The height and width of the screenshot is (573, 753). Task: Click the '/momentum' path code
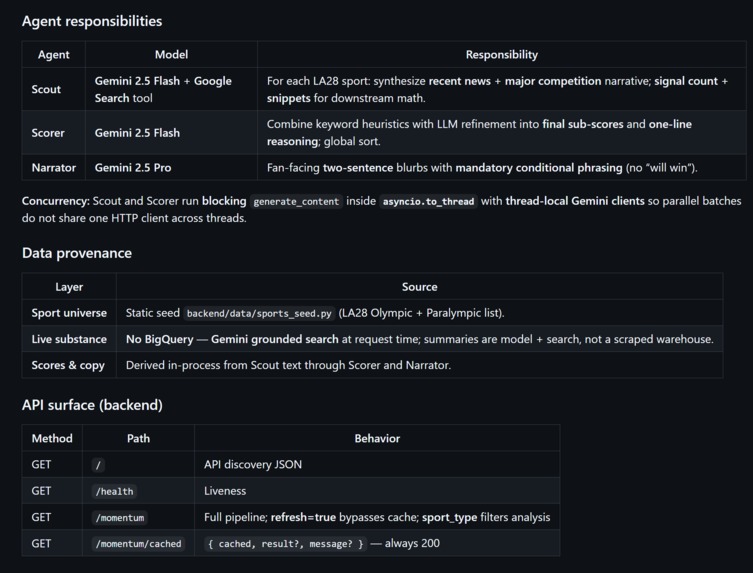click(120, 518)
